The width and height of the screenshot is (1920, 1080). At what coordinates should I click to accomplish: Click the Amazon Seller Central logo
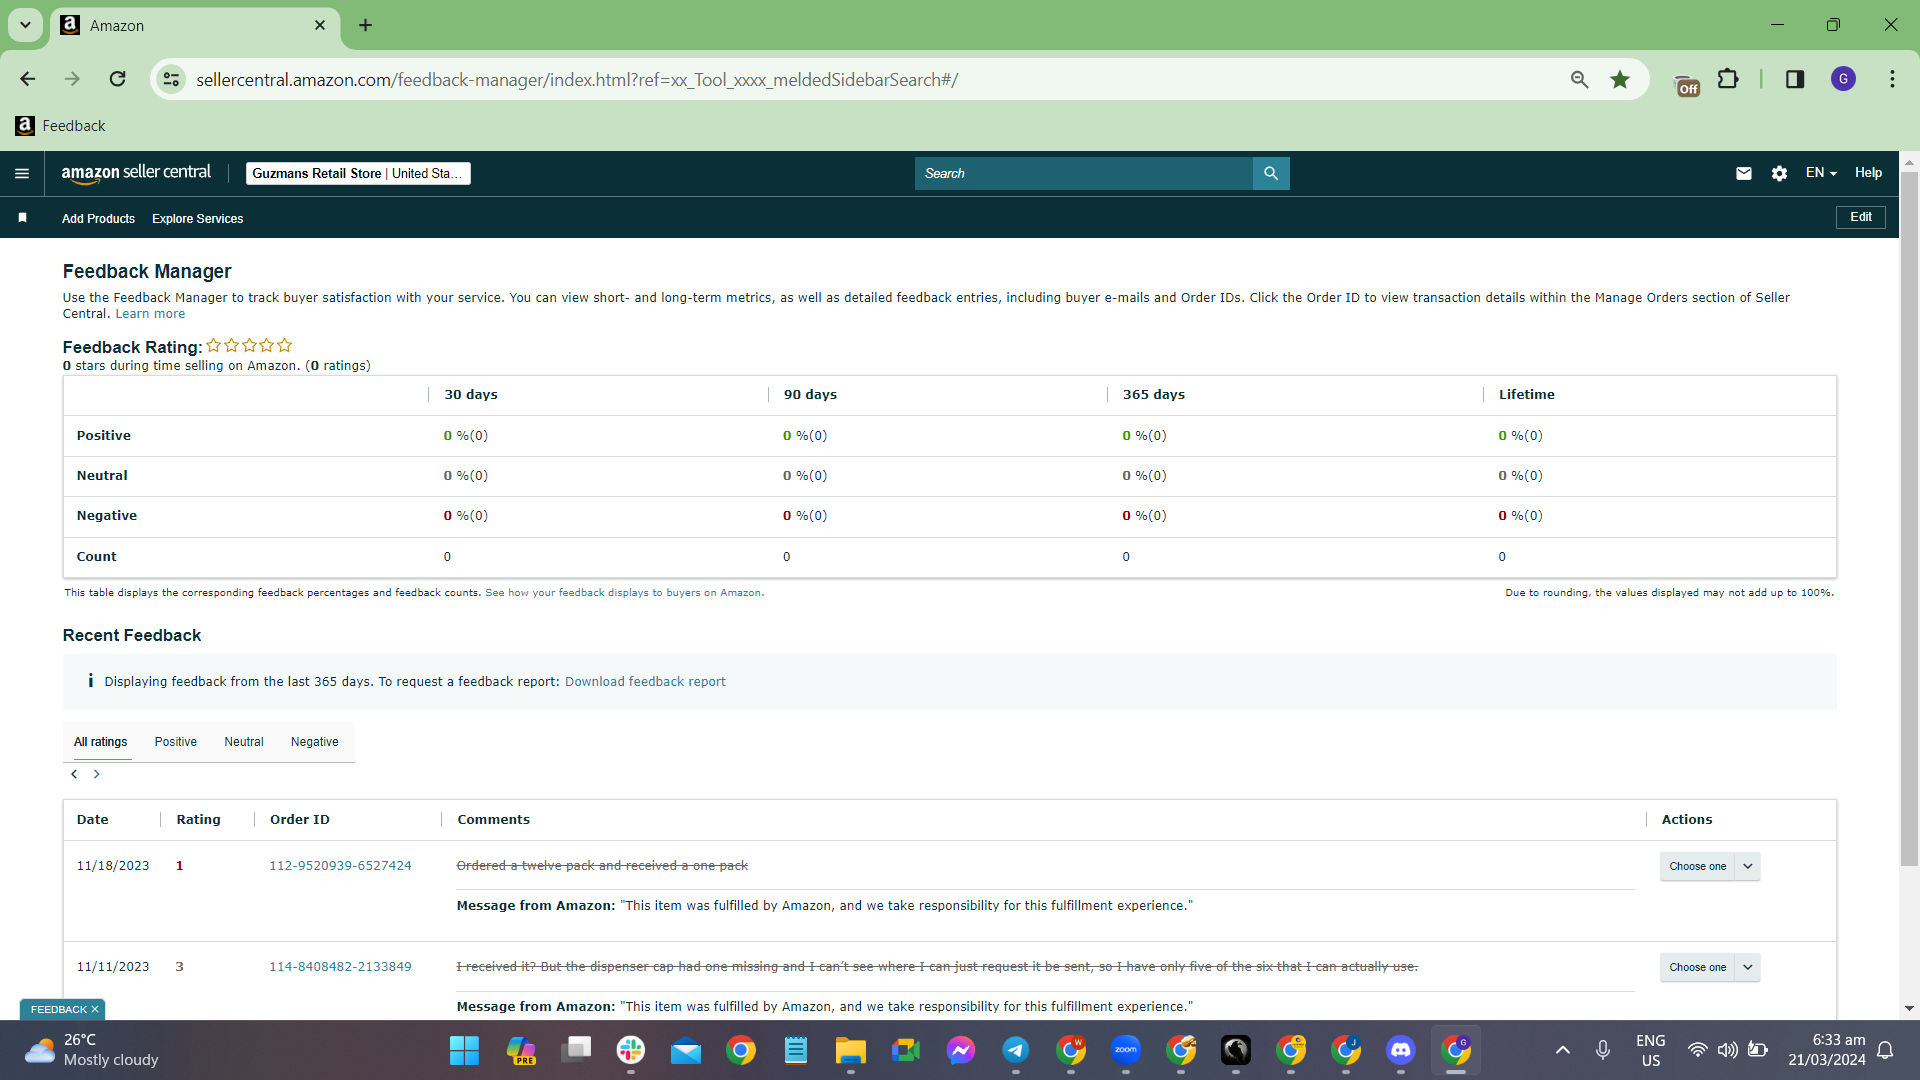(x=136, y=173)
